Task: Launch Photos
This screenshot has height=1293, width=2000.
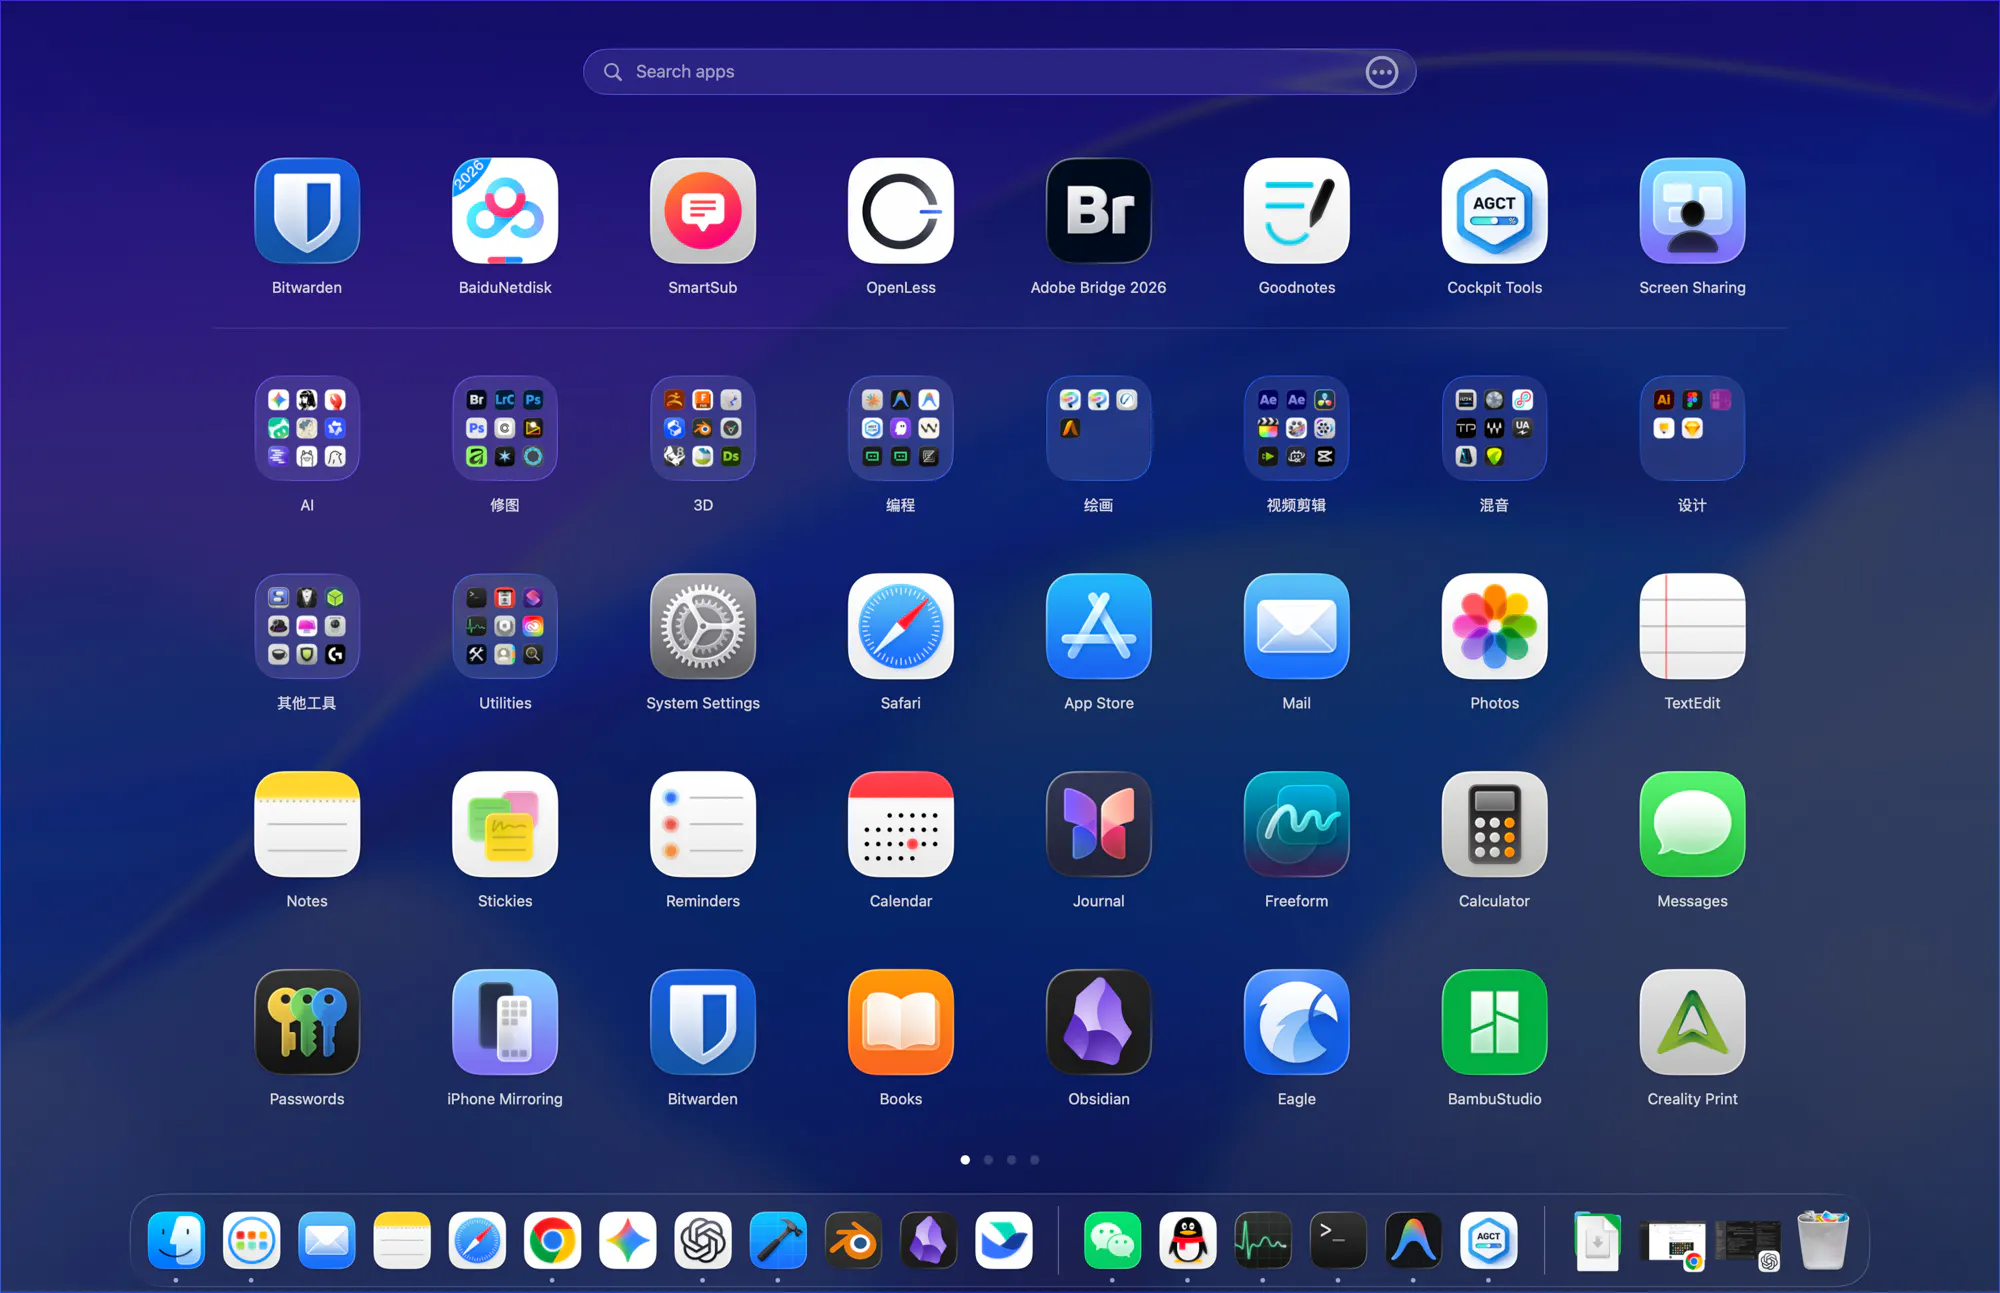Action: [x=1495, y=626]
